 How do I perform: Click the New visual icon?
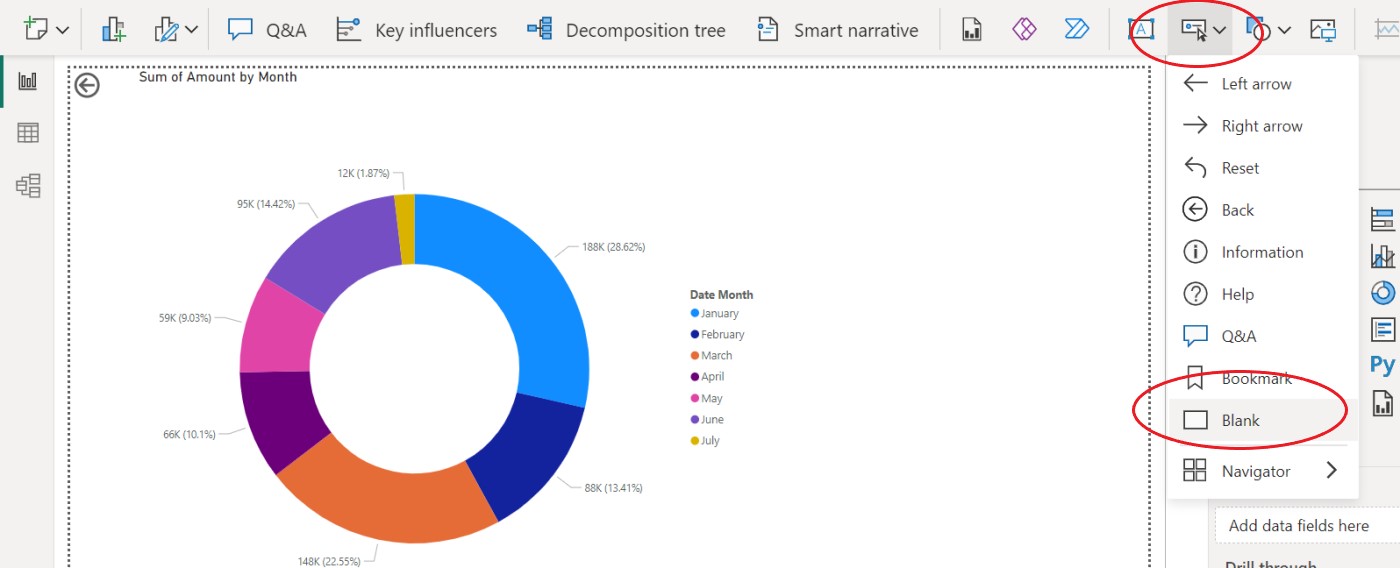[x=36, y=30]
